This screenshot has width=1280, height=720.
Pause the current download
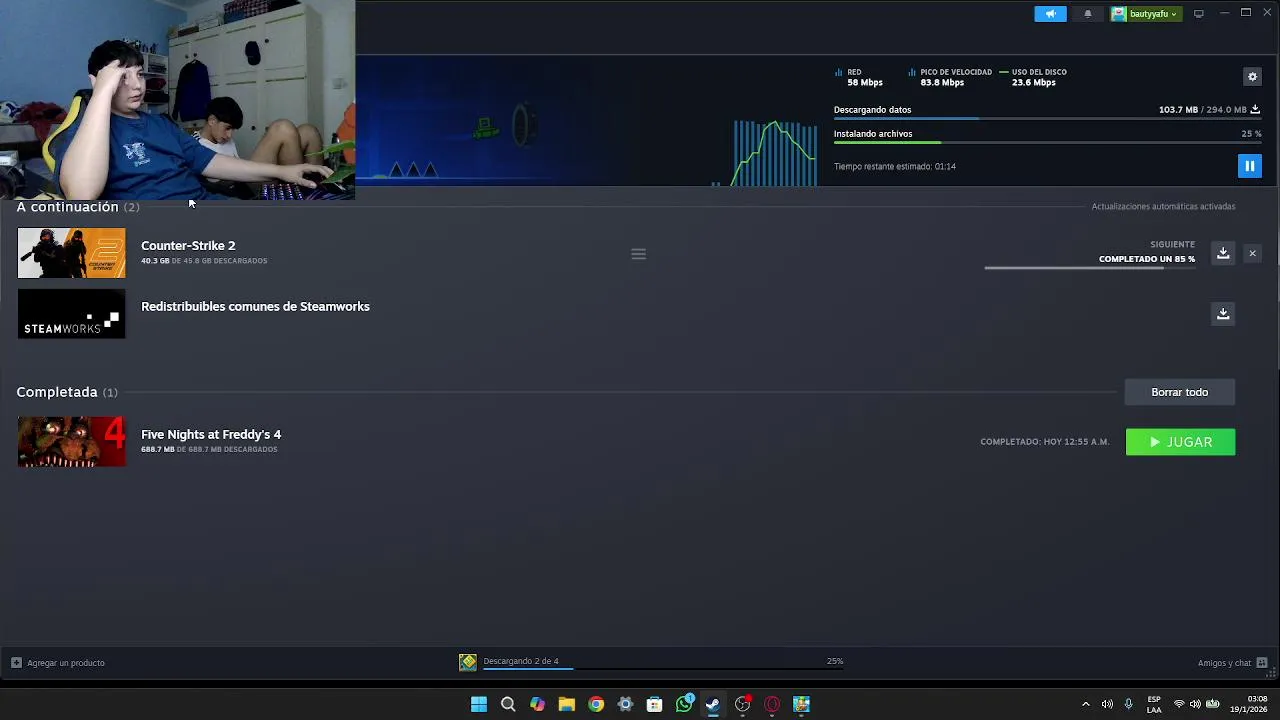click(x=1250, y=166)
